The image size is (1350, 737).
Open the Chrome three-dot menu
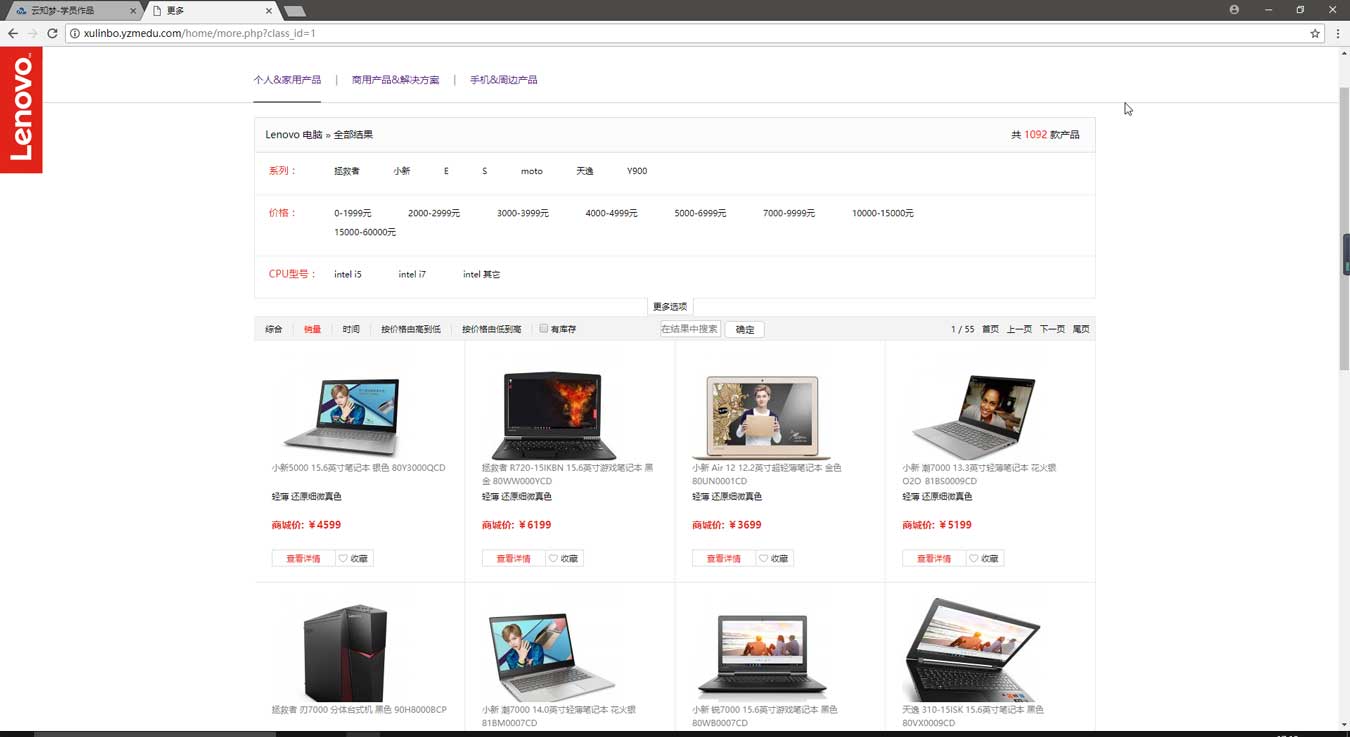pos(1338,33)
